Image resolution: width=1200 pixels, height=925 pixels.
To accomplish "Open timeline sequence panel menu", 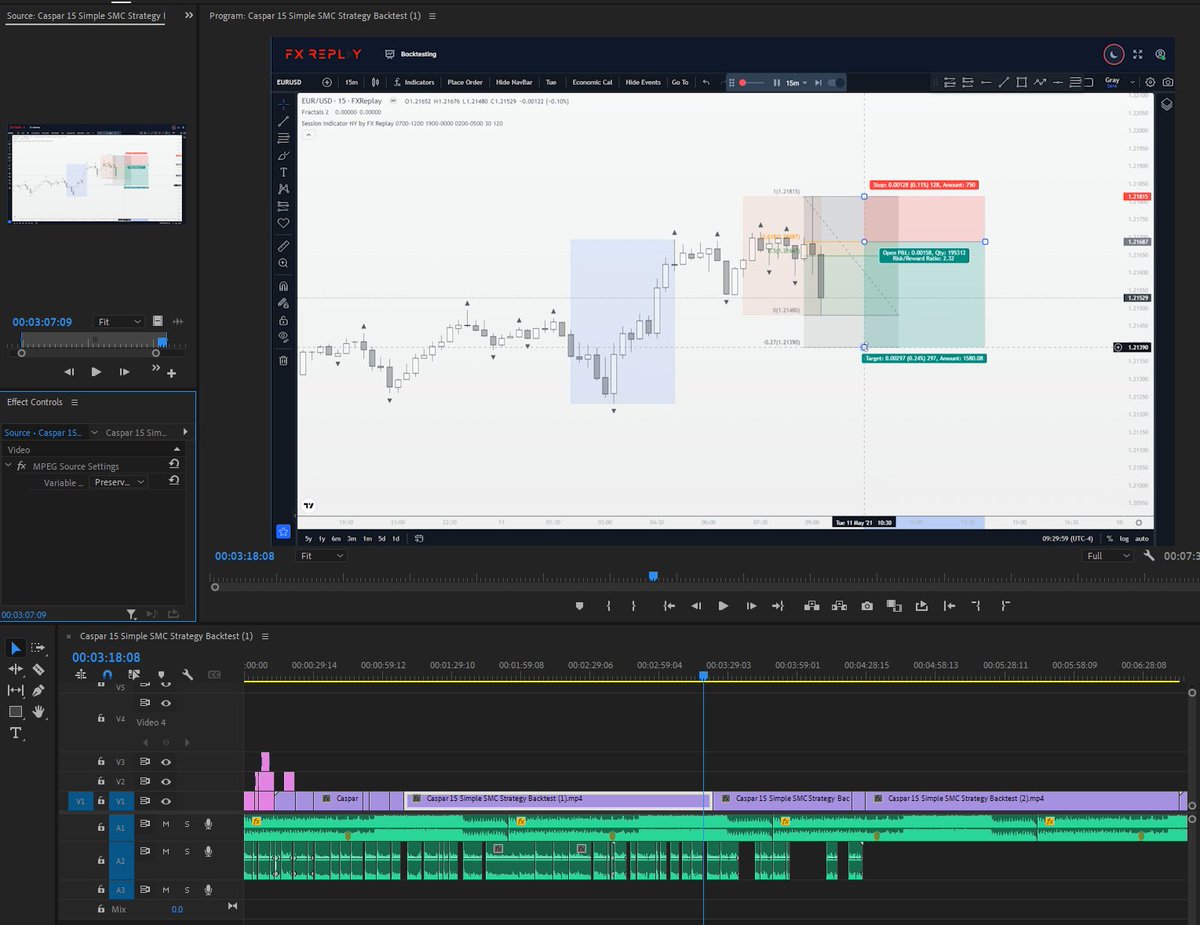I will (x=267, y=636).
